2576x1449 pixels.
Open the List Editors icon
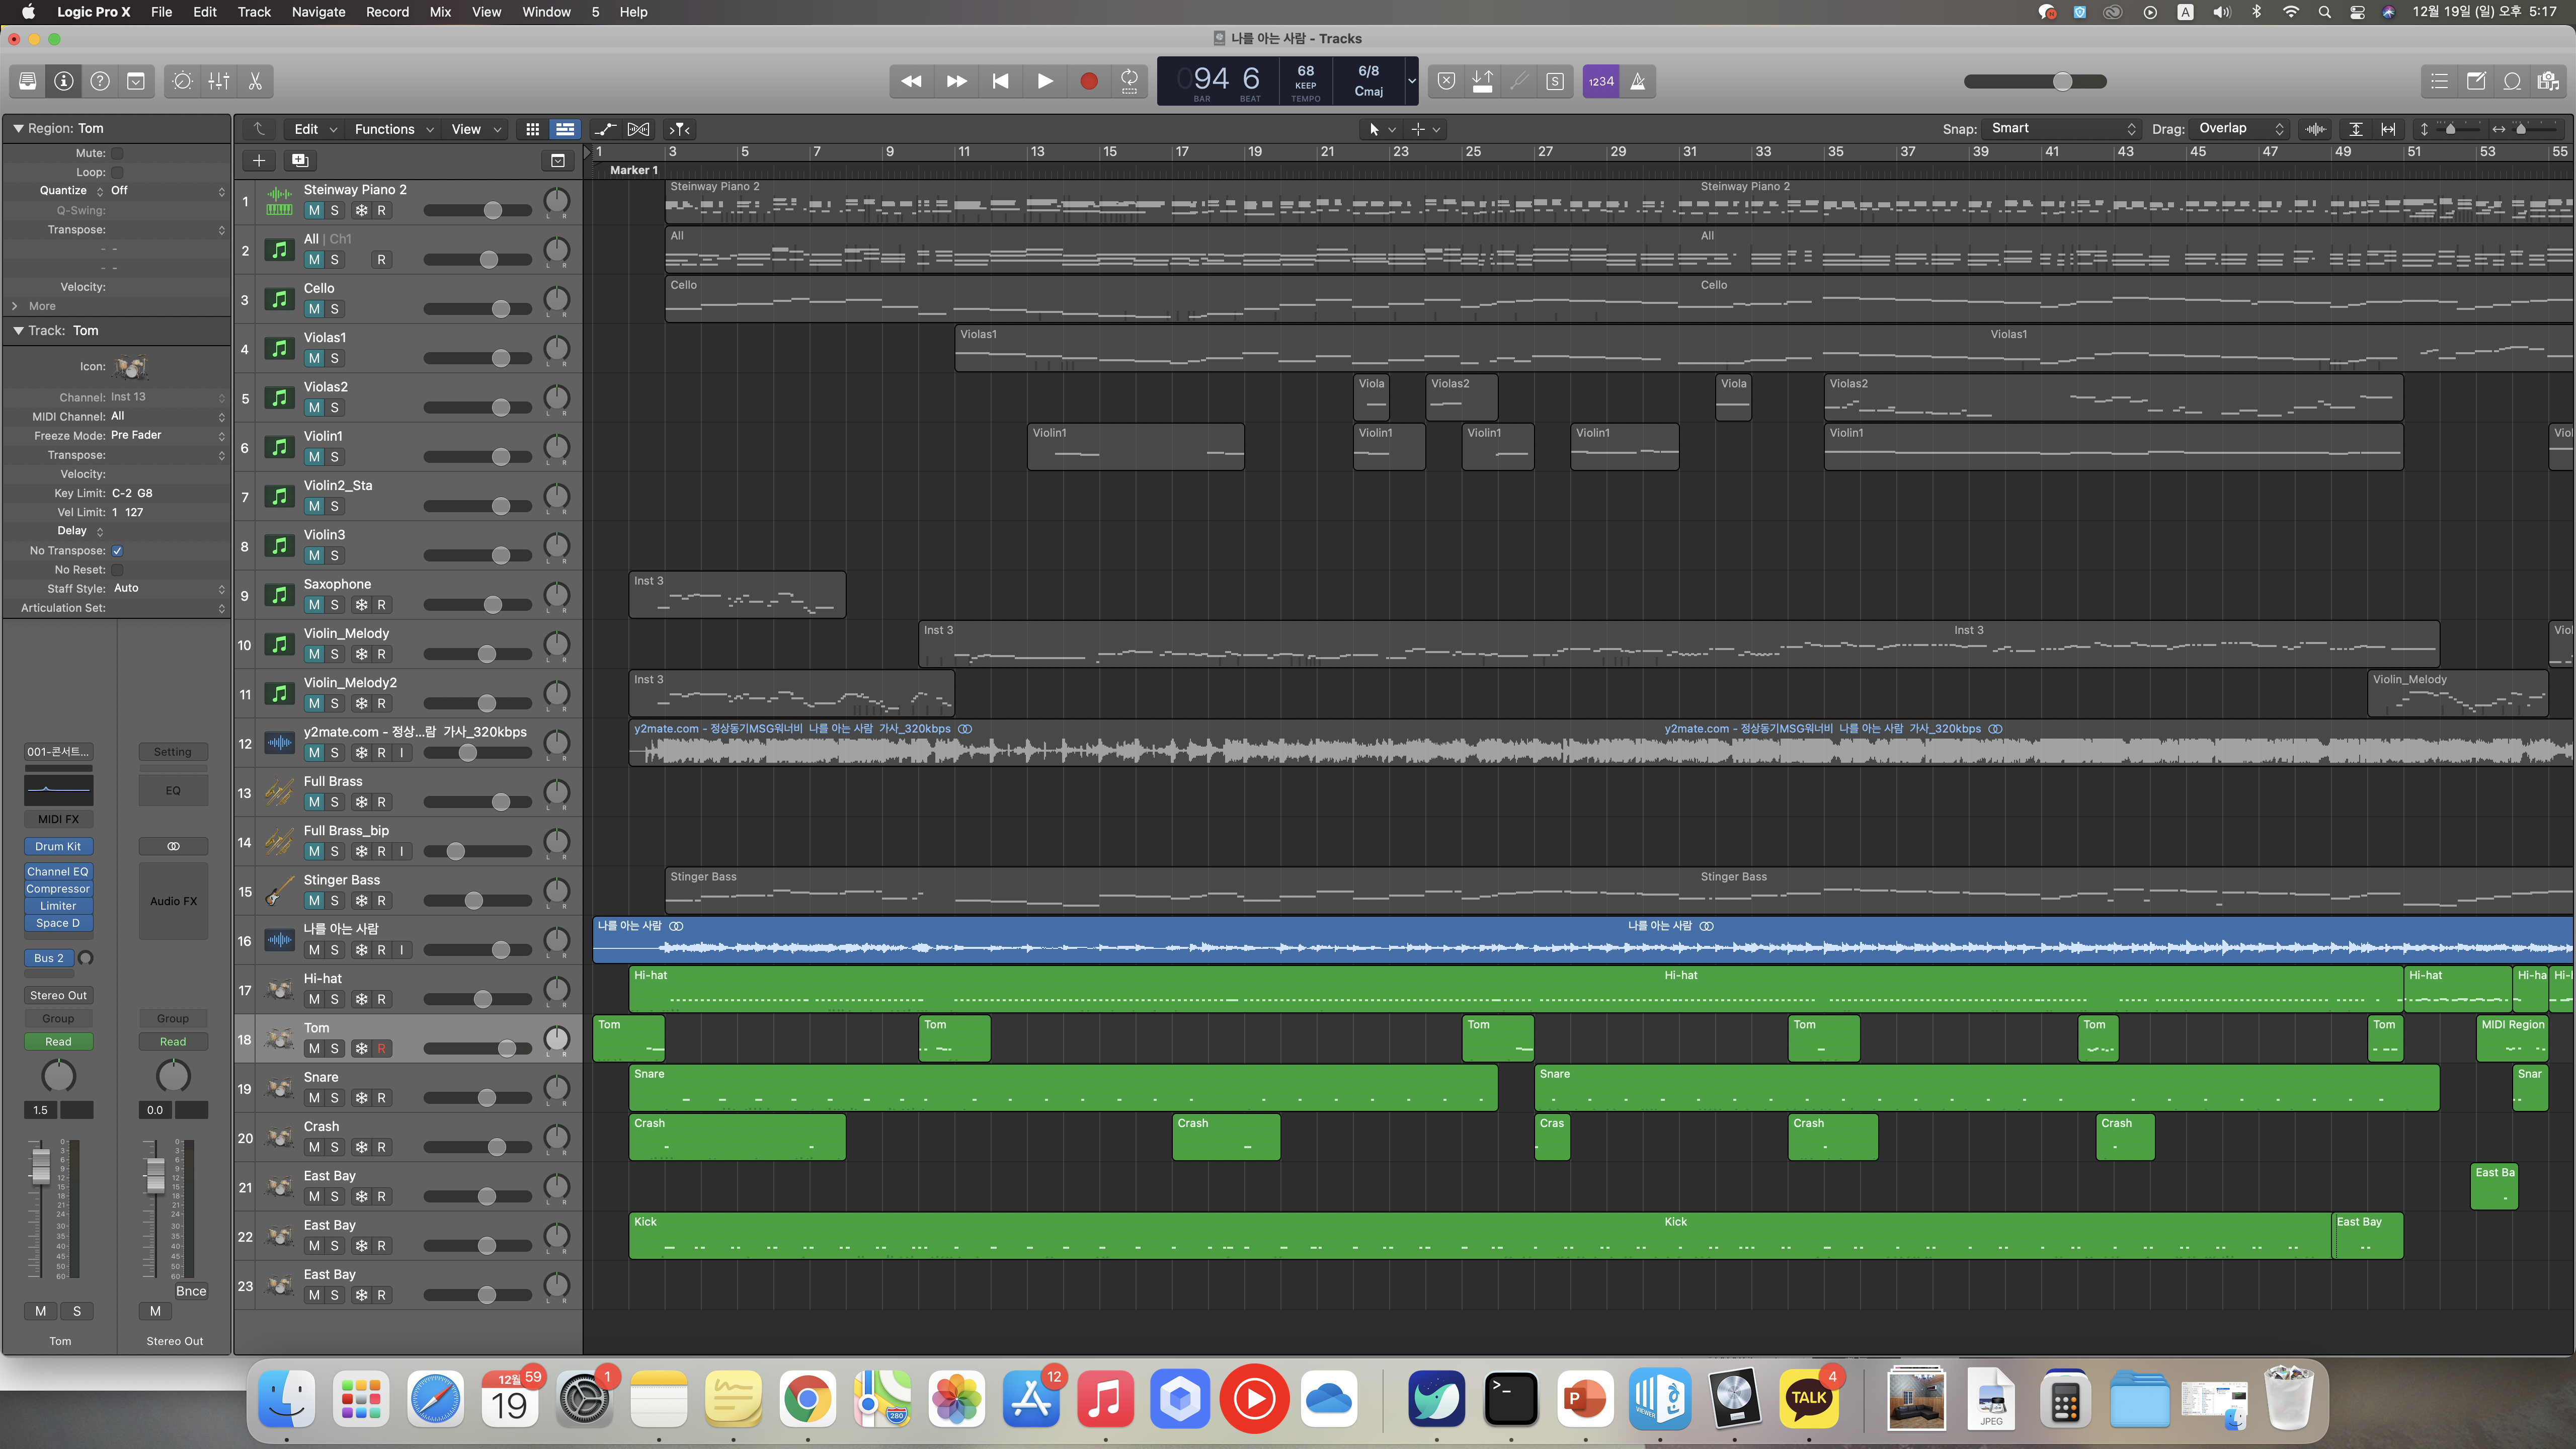pos(2440,81)
